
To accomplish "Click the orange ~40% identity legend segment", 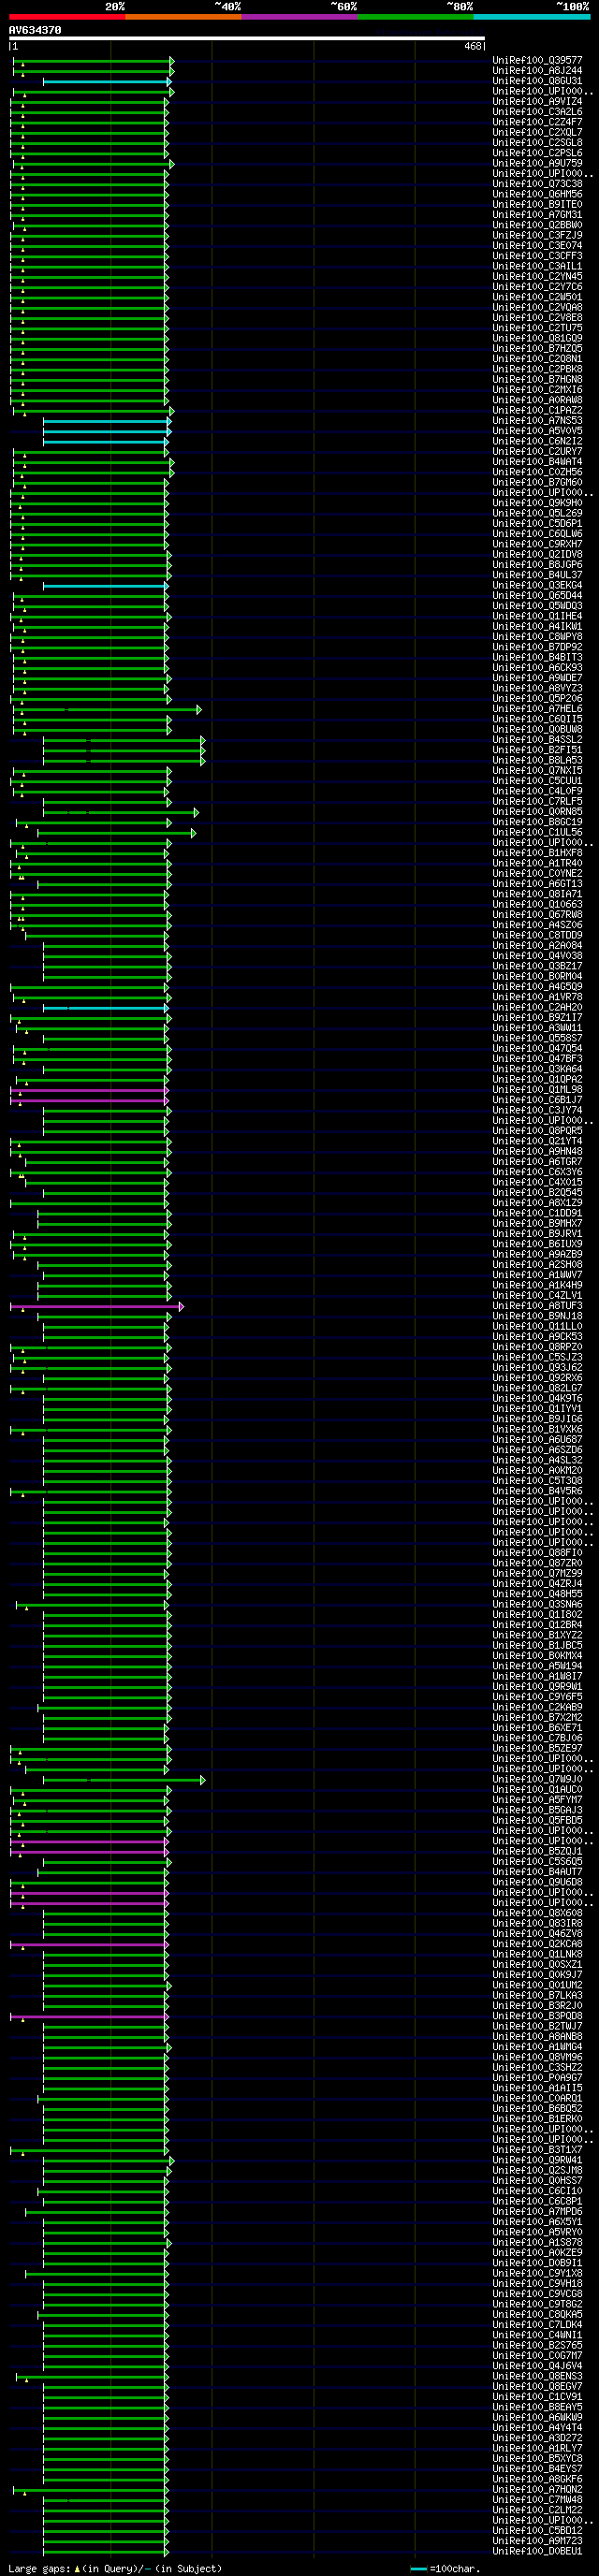I will [183, 17].
